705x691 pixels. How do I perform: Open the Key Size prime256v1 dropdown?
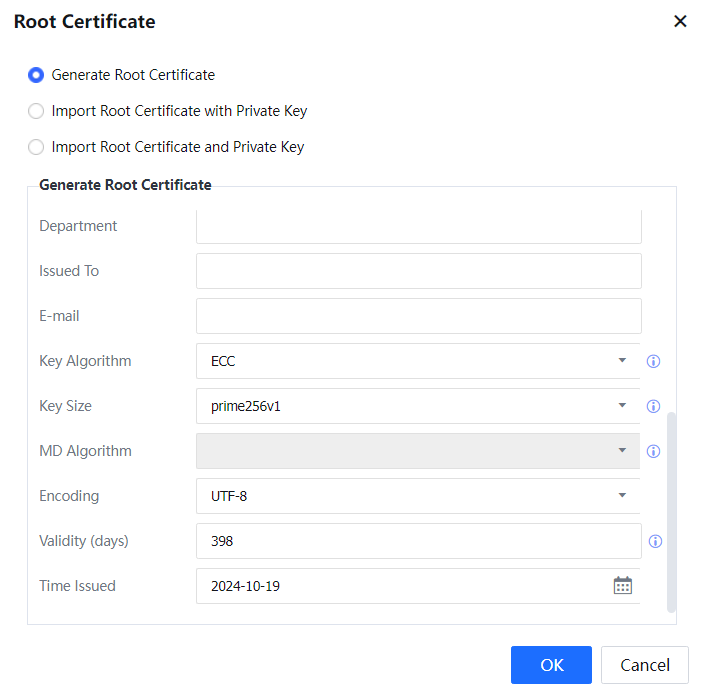coord(418,406)
